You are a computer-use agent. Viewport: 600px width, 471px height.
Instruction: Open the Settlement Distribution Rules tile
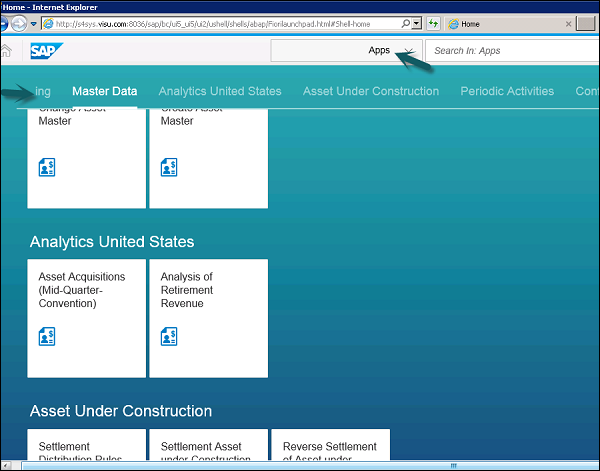point(87,449)
